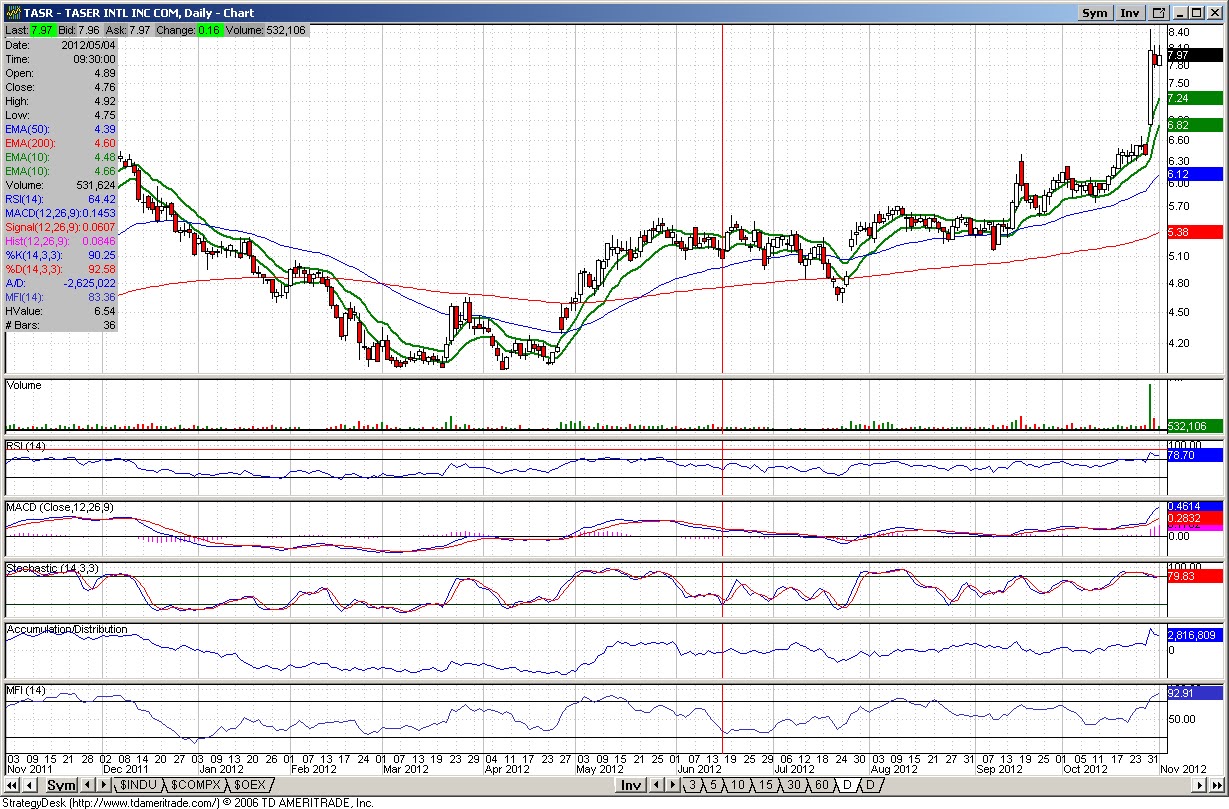Switch to the $OEX symbol tab
This screenshot has width=1229, height=809.
pos(250,786)
